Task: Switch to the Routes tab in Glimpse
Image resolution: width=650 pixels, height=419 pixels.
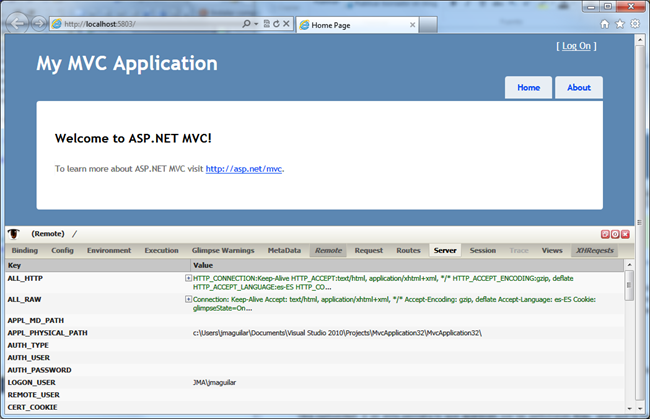Action: (x=408, y=250)
